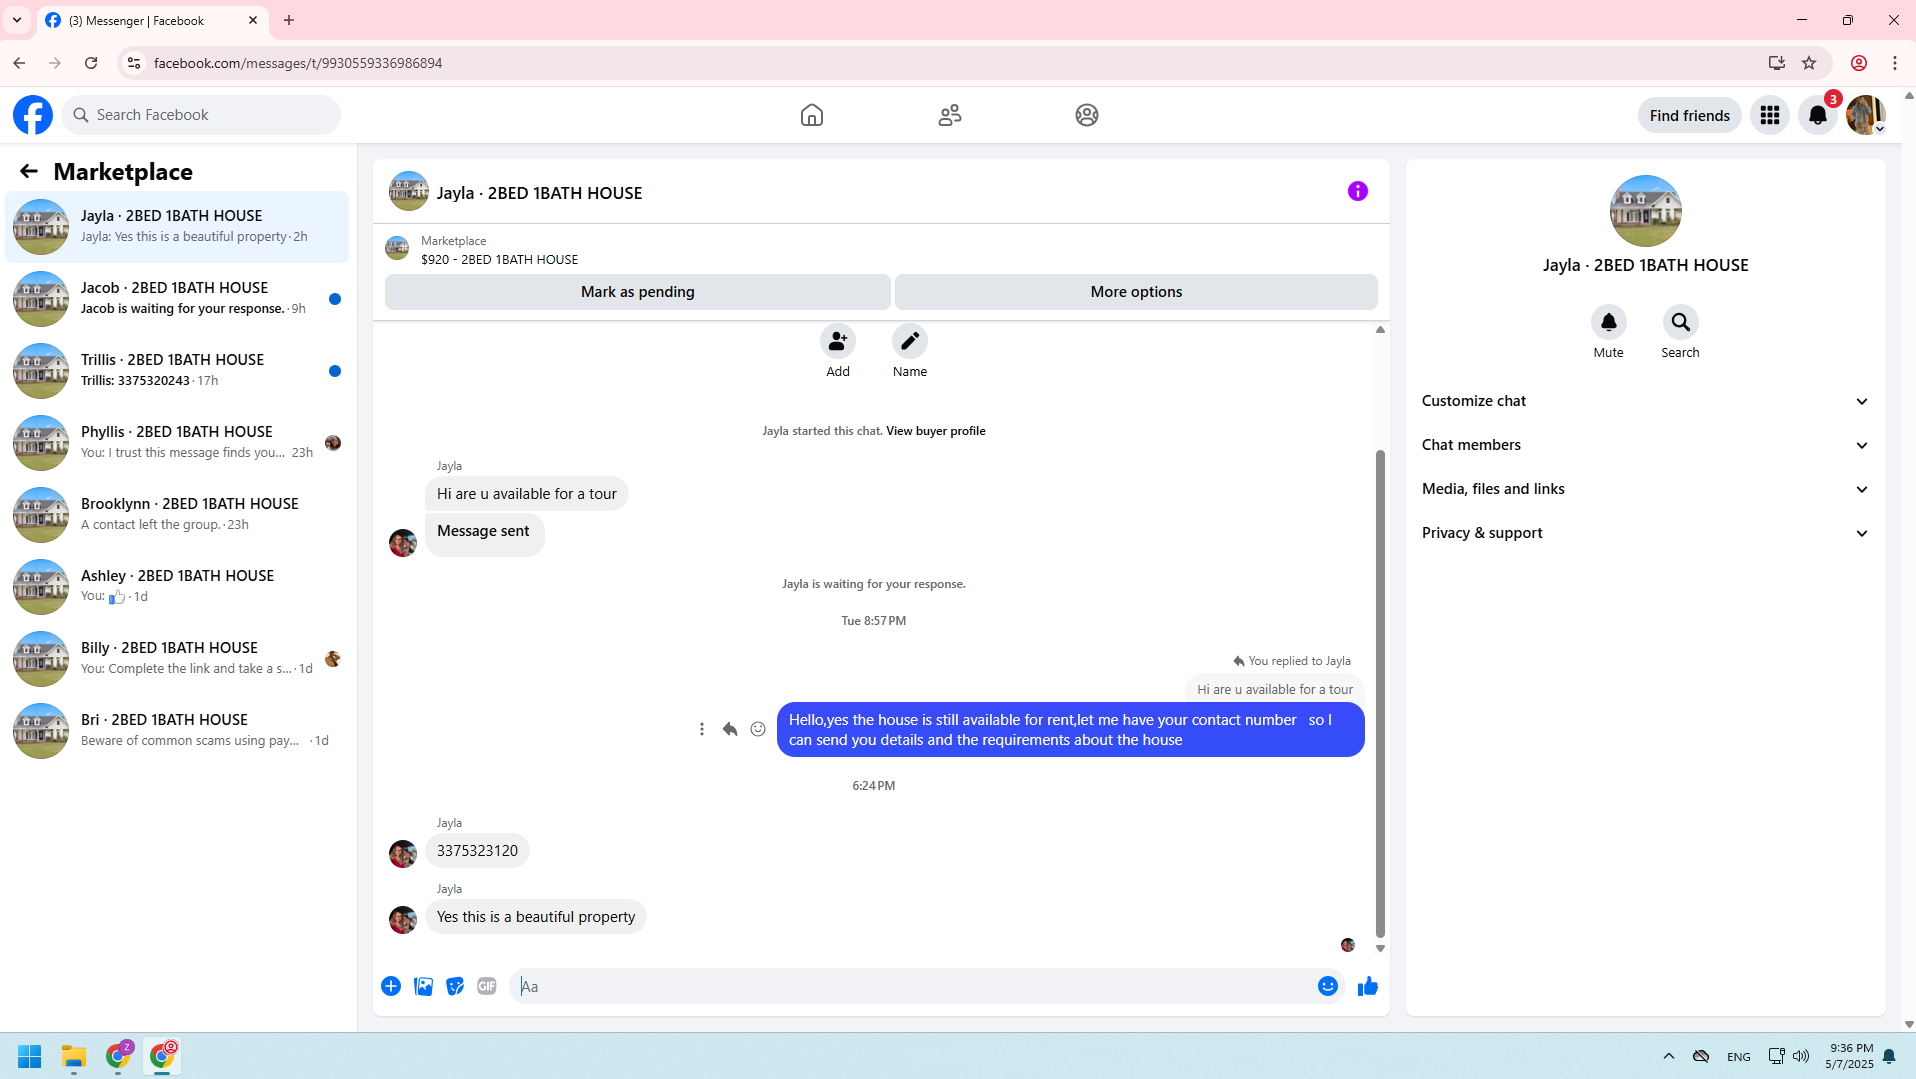Bookmark this page with the star icon
This screenshot has width=1916, height=1079.
(1809, 63)
